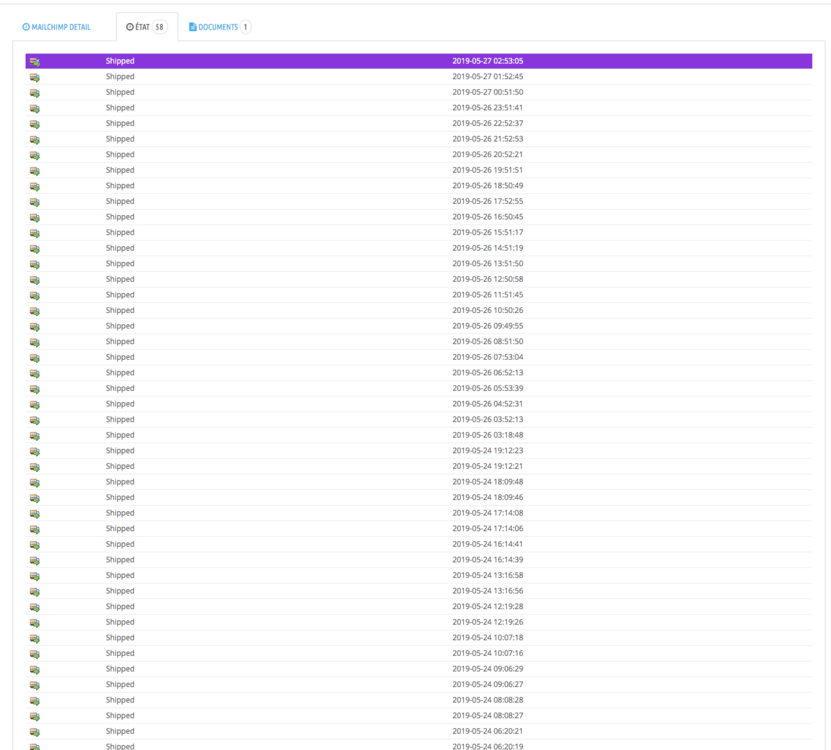Screen dimensions: 831x750
Task: Click the shipping icon beside 2019-05-27 01:52:45
Action: pos(35,76)
